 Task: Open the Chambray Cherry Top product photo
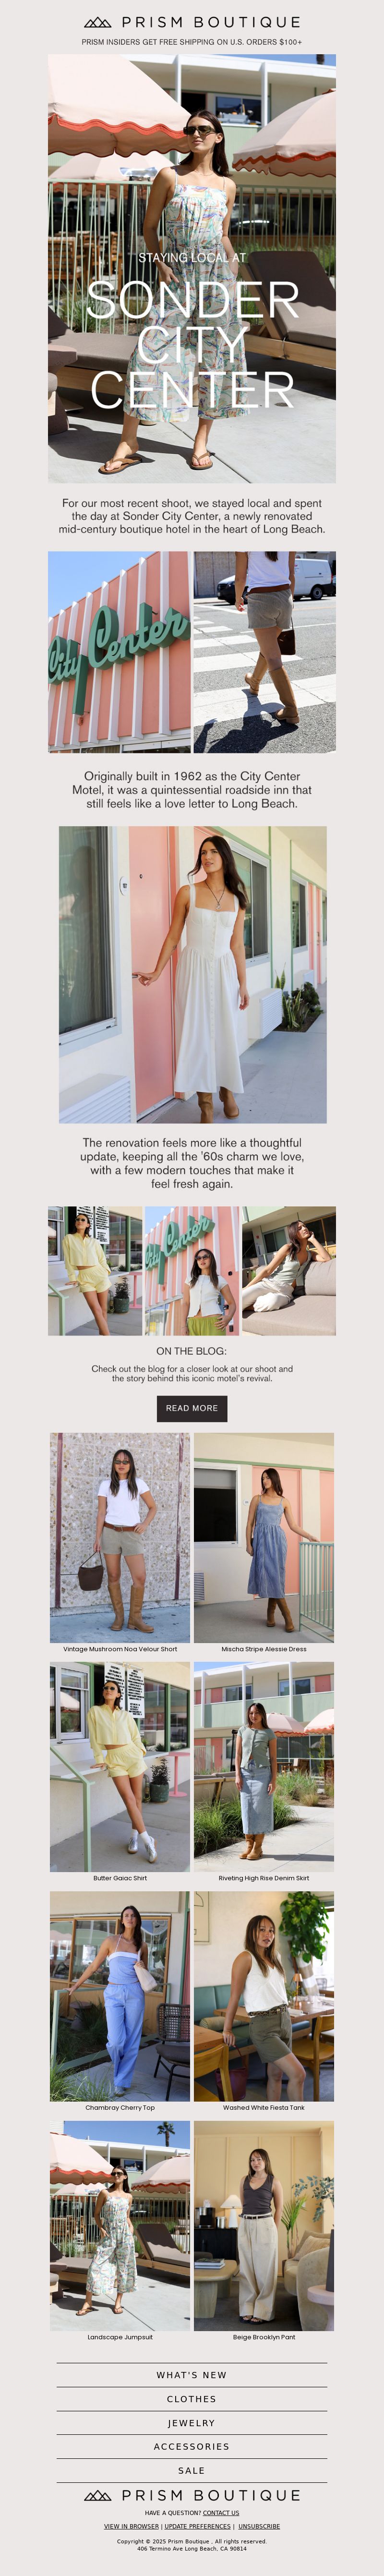(x=120, y=1996)
